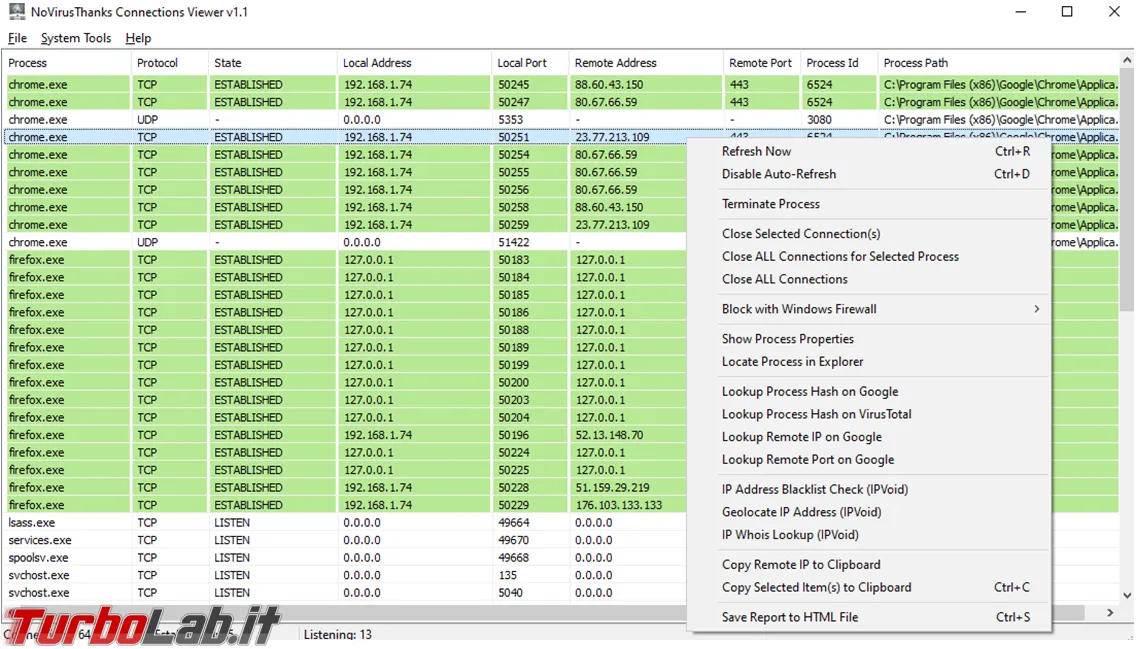
Task: Sort by the State column header
Action: [272, 63]
